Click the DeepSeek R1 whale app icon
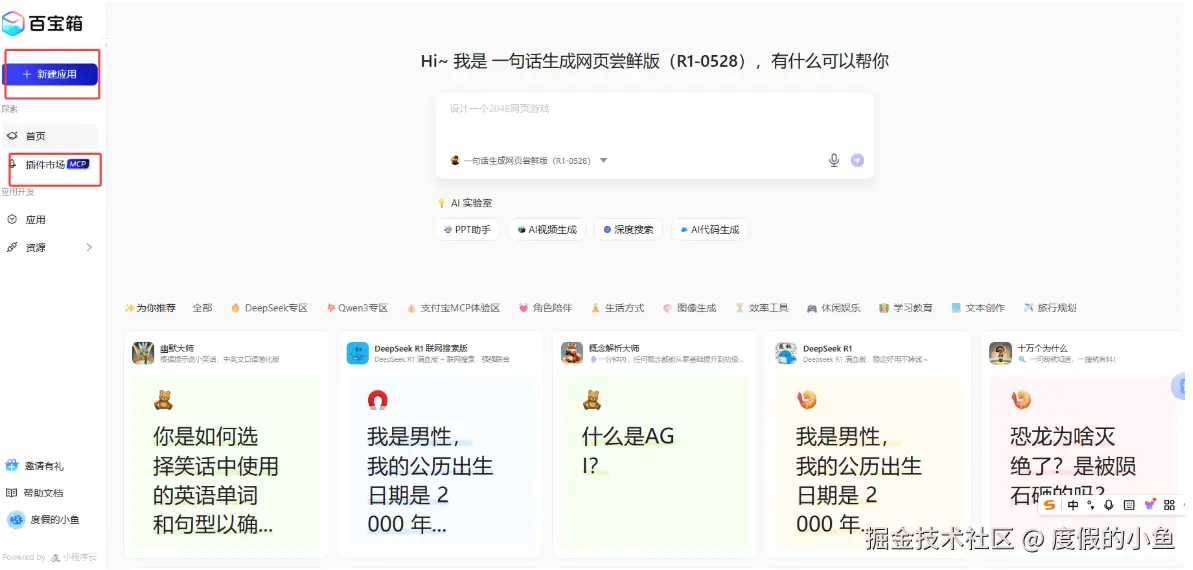Screen dimensions: 1193x570 coord(786,353)
